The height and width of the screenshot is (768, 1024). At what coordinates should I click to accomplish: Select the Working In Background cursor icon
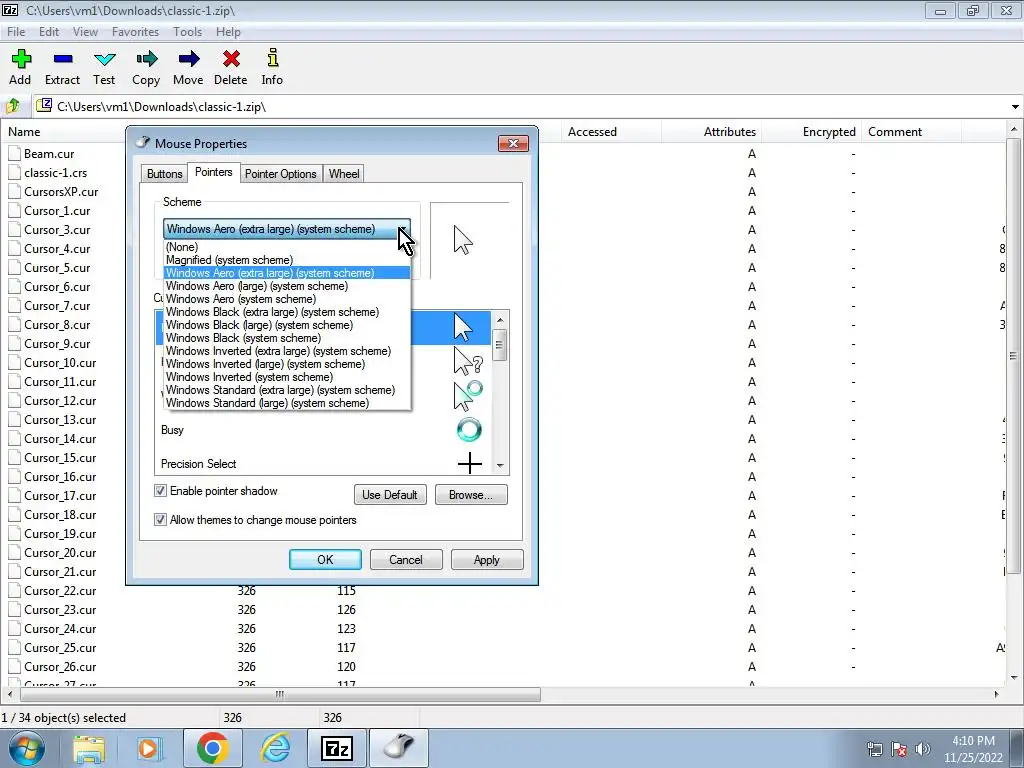click(x=468, y=395)
